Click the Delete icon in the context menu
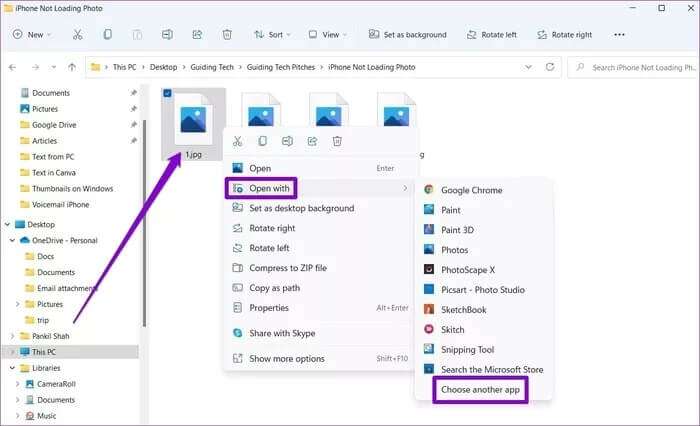The width and height of the screenshot is (700, 426). point(337,142)
